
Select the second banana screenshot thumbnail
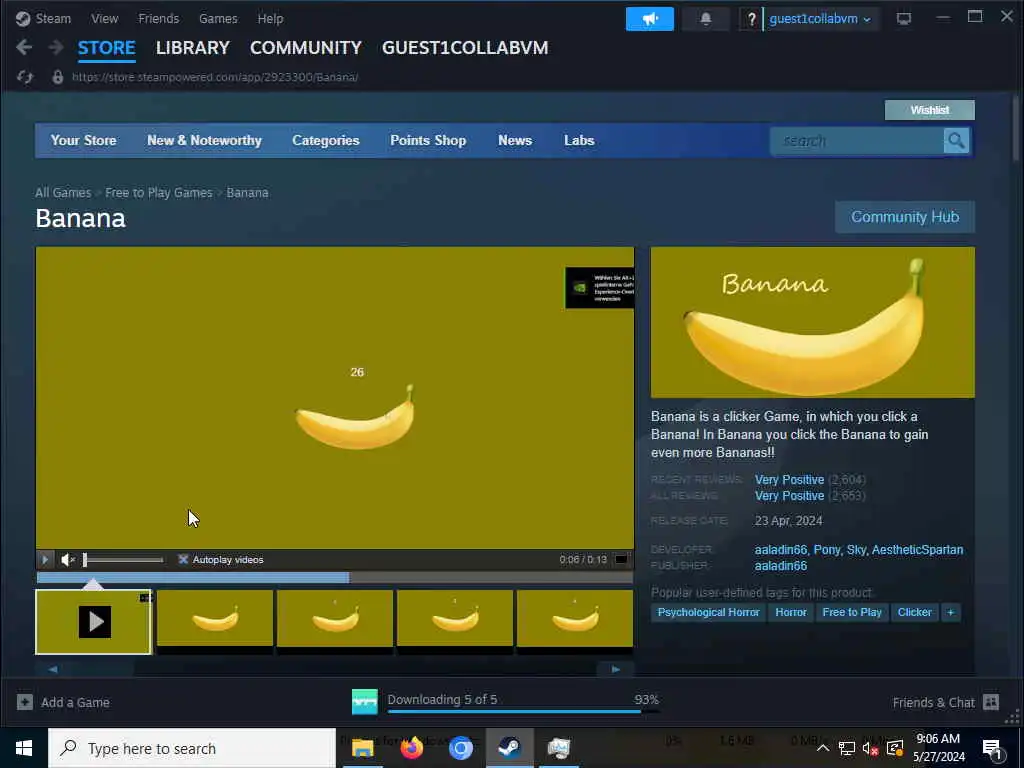[334, 618]
